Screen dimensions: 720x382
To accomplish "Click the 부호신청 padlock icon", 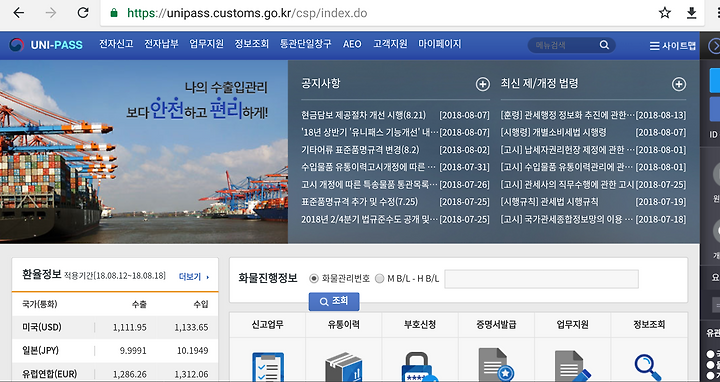I will pos(420,366).
